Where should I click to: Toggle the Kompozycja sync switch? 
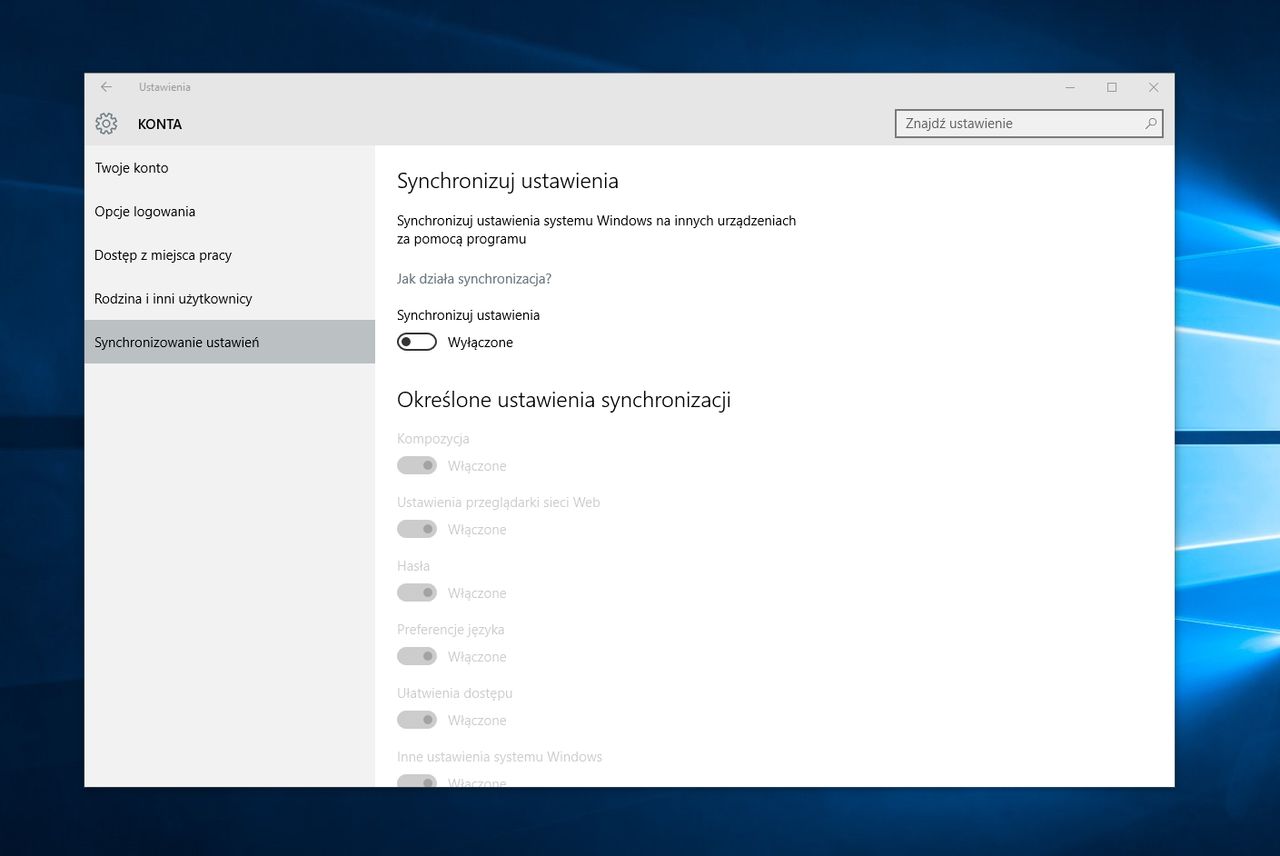[x=417, y=465]
